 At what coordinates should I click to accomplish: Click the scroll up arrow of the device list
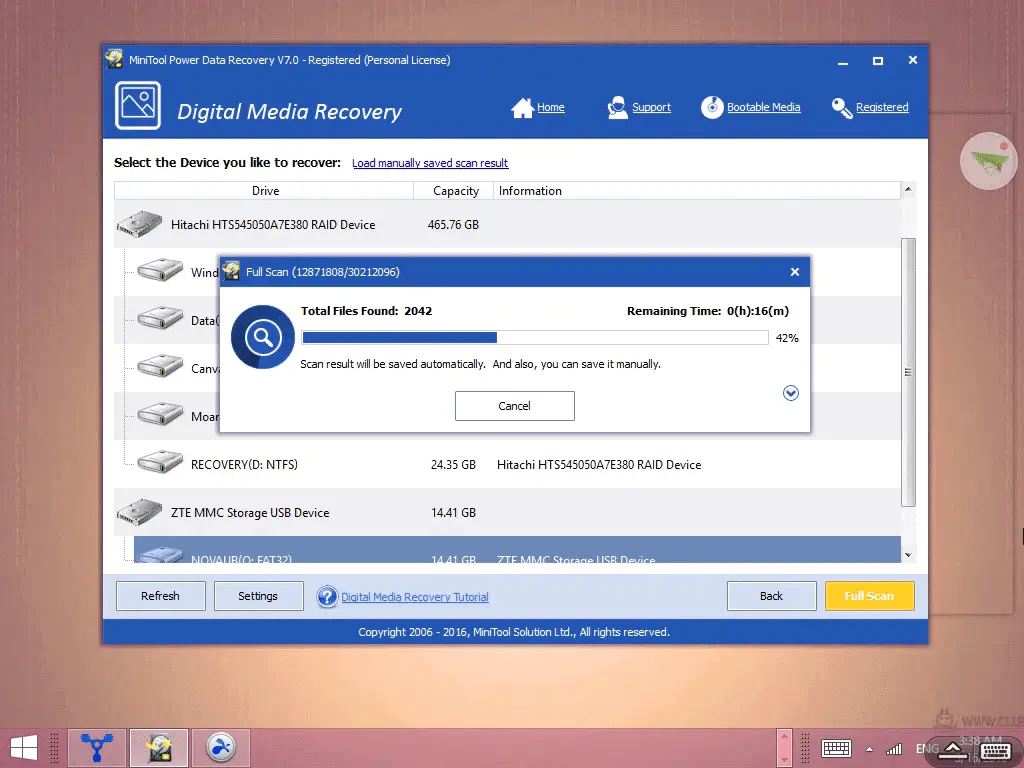[x=908, y=189]
